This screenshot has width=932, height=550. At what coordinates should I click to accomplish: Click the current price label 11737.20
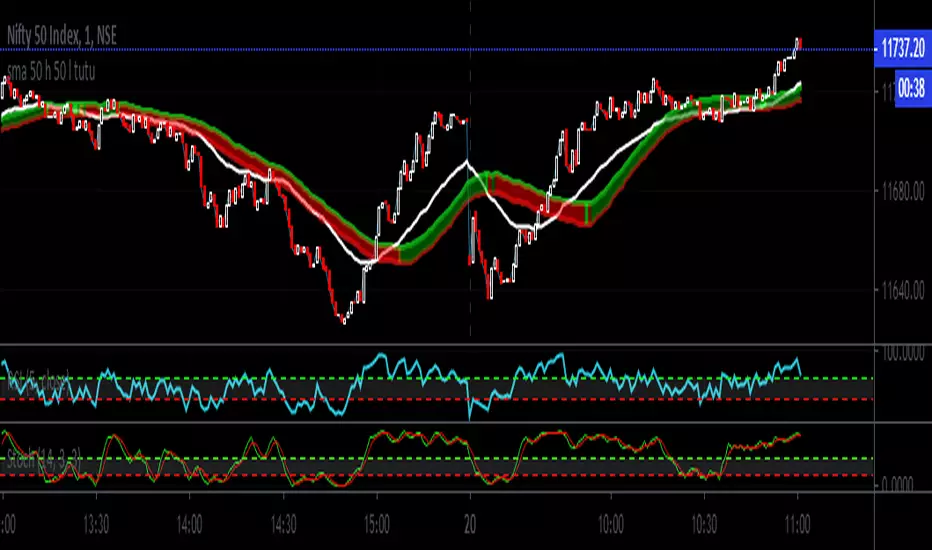[903, 48]
